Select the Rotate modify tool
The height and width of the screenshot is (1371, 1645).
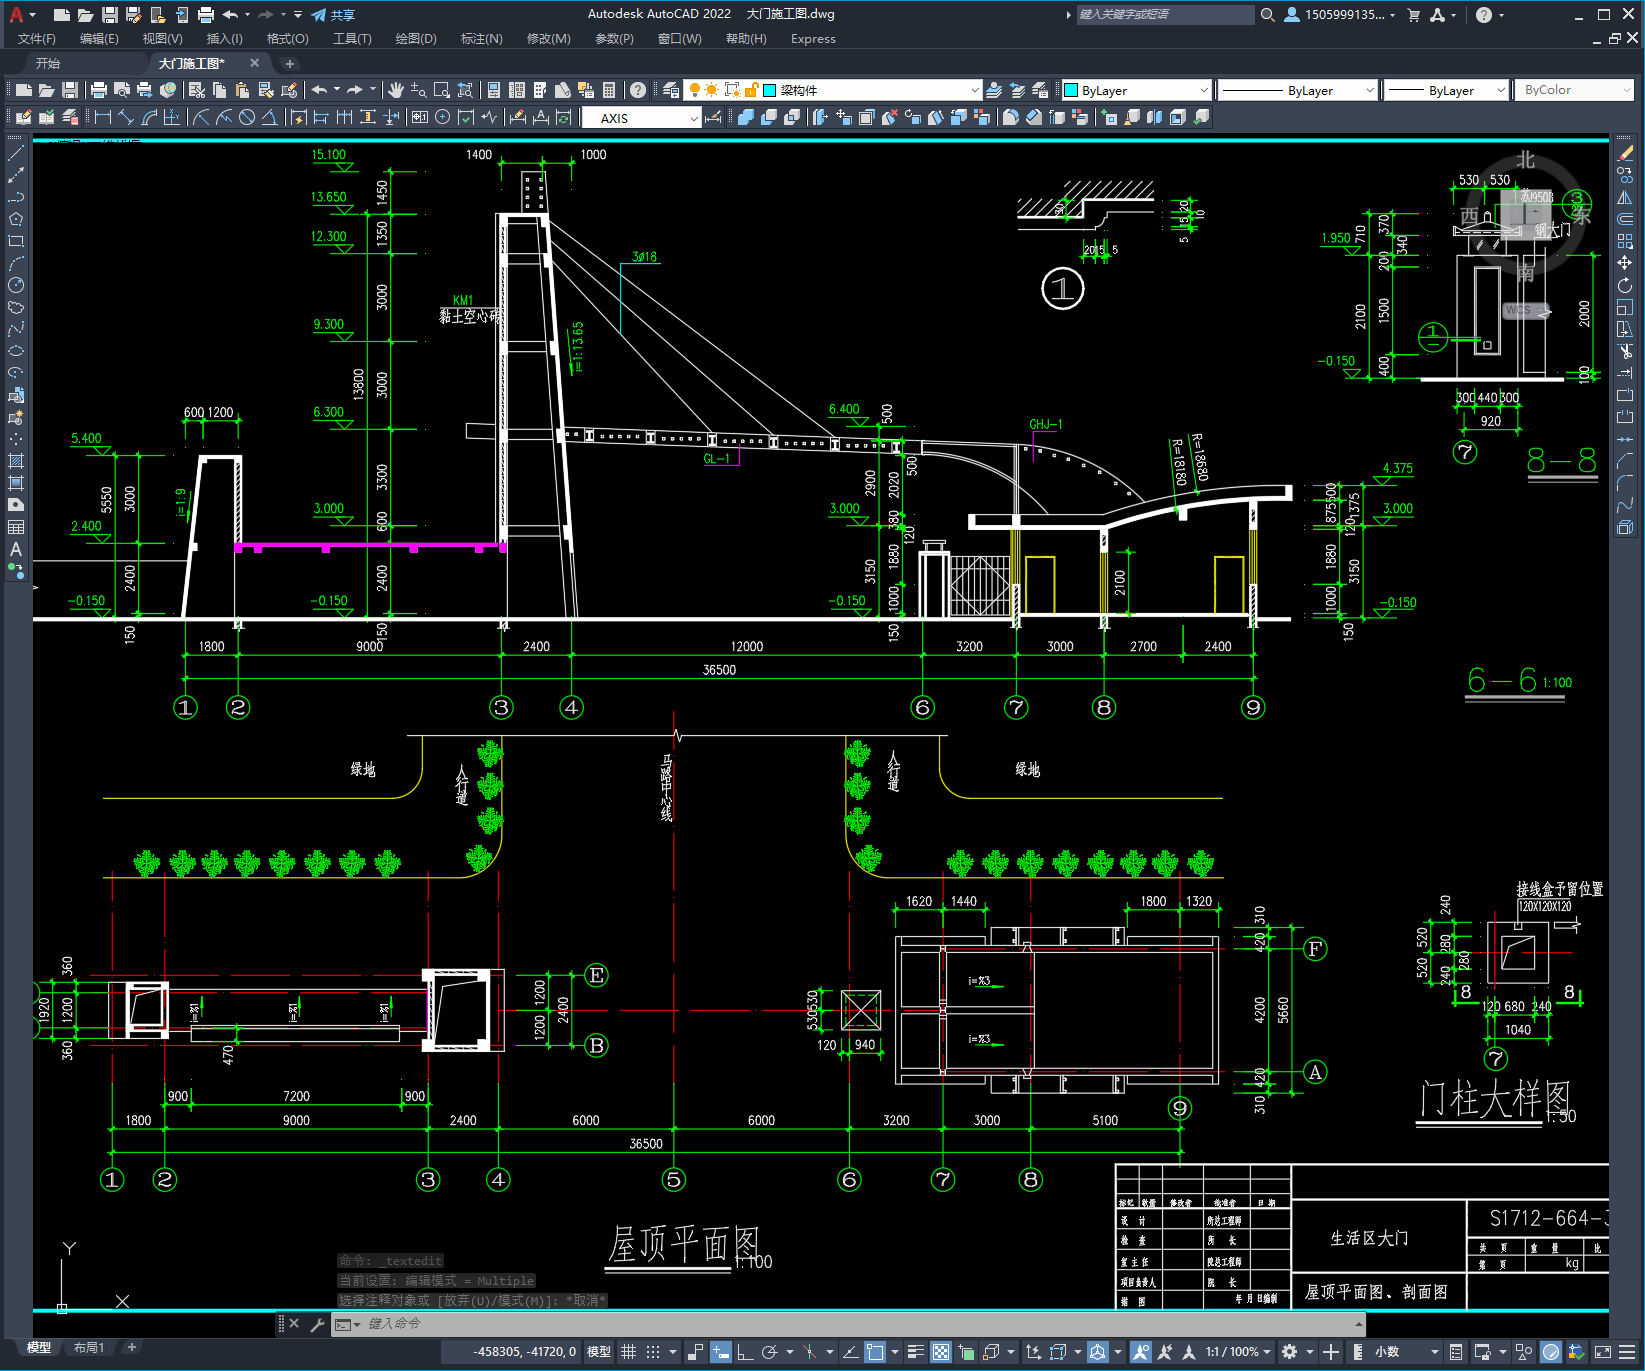1625,285
